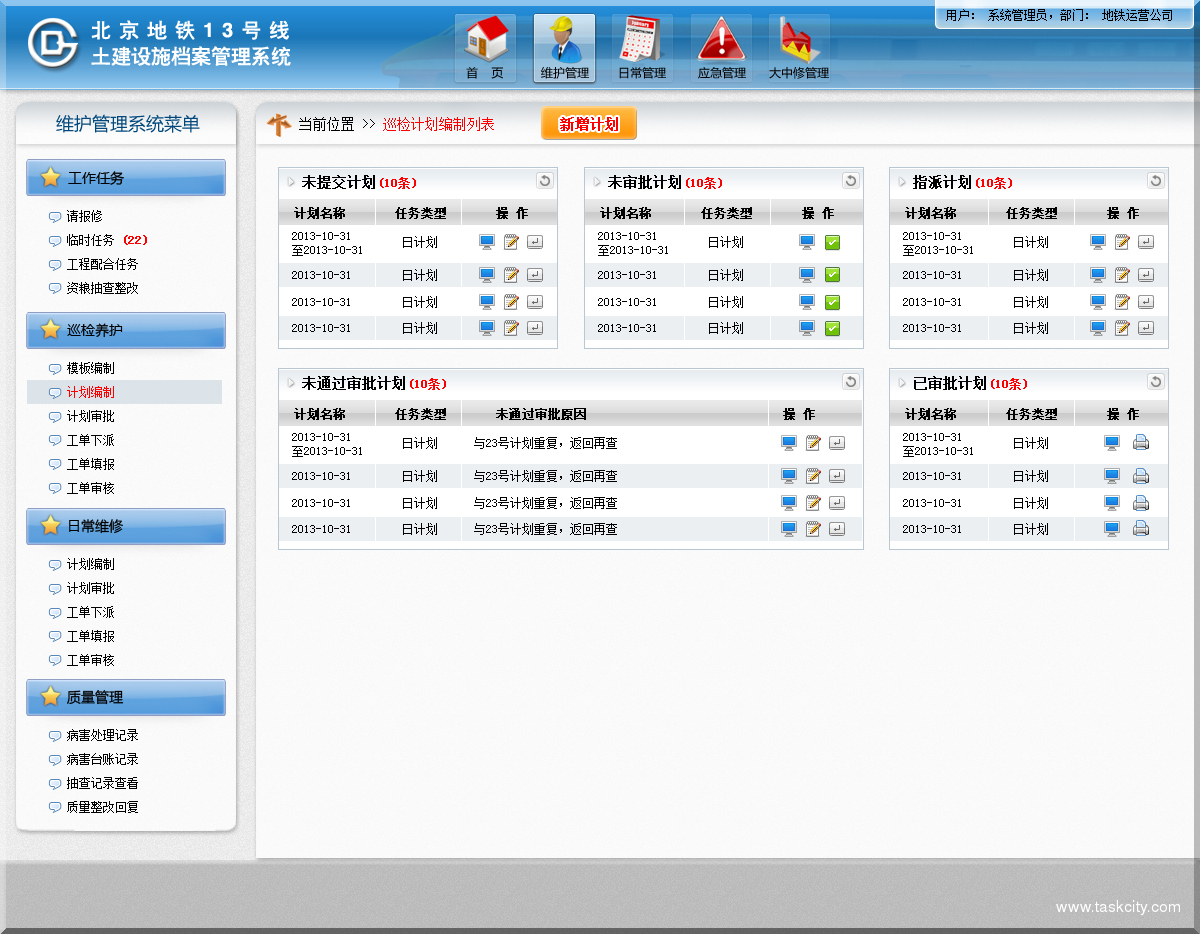Tick green approve check in last 未审批计划 row

click(832, 328)
